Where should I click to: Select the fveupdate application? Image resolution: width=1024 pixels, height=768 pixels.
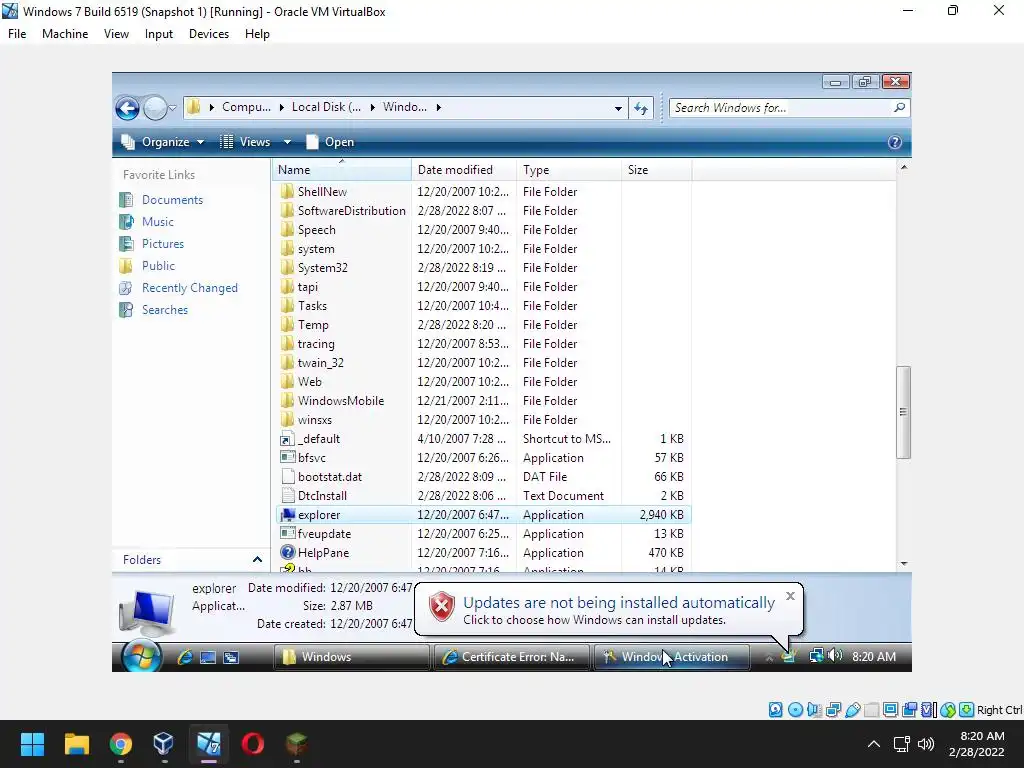[x=324, y=534]
